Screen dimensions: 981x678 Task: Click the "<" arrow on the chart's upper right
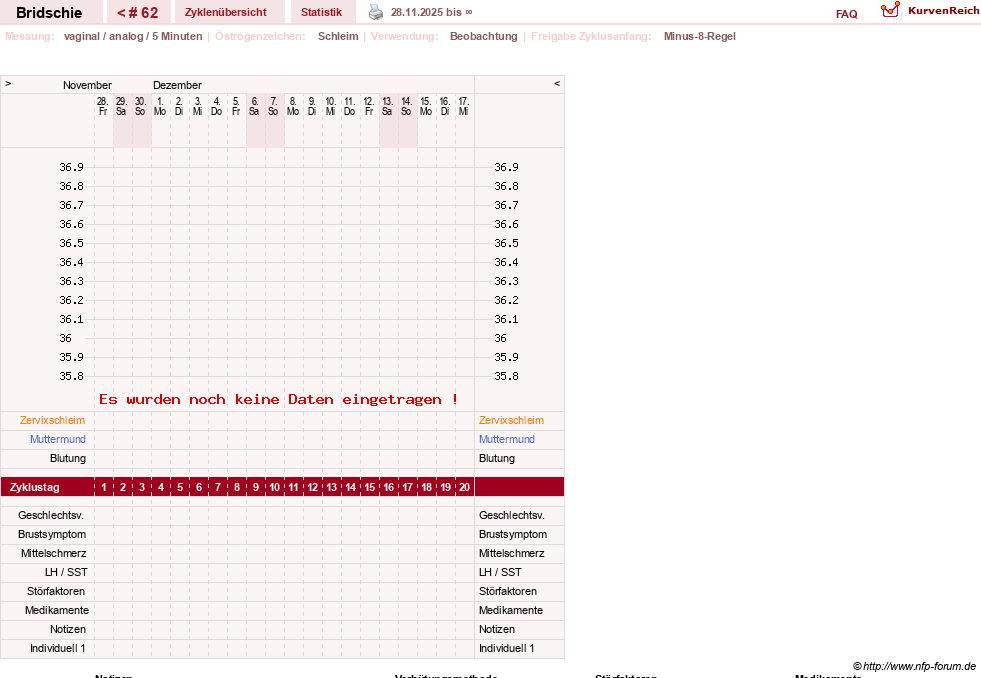[557, 84]
